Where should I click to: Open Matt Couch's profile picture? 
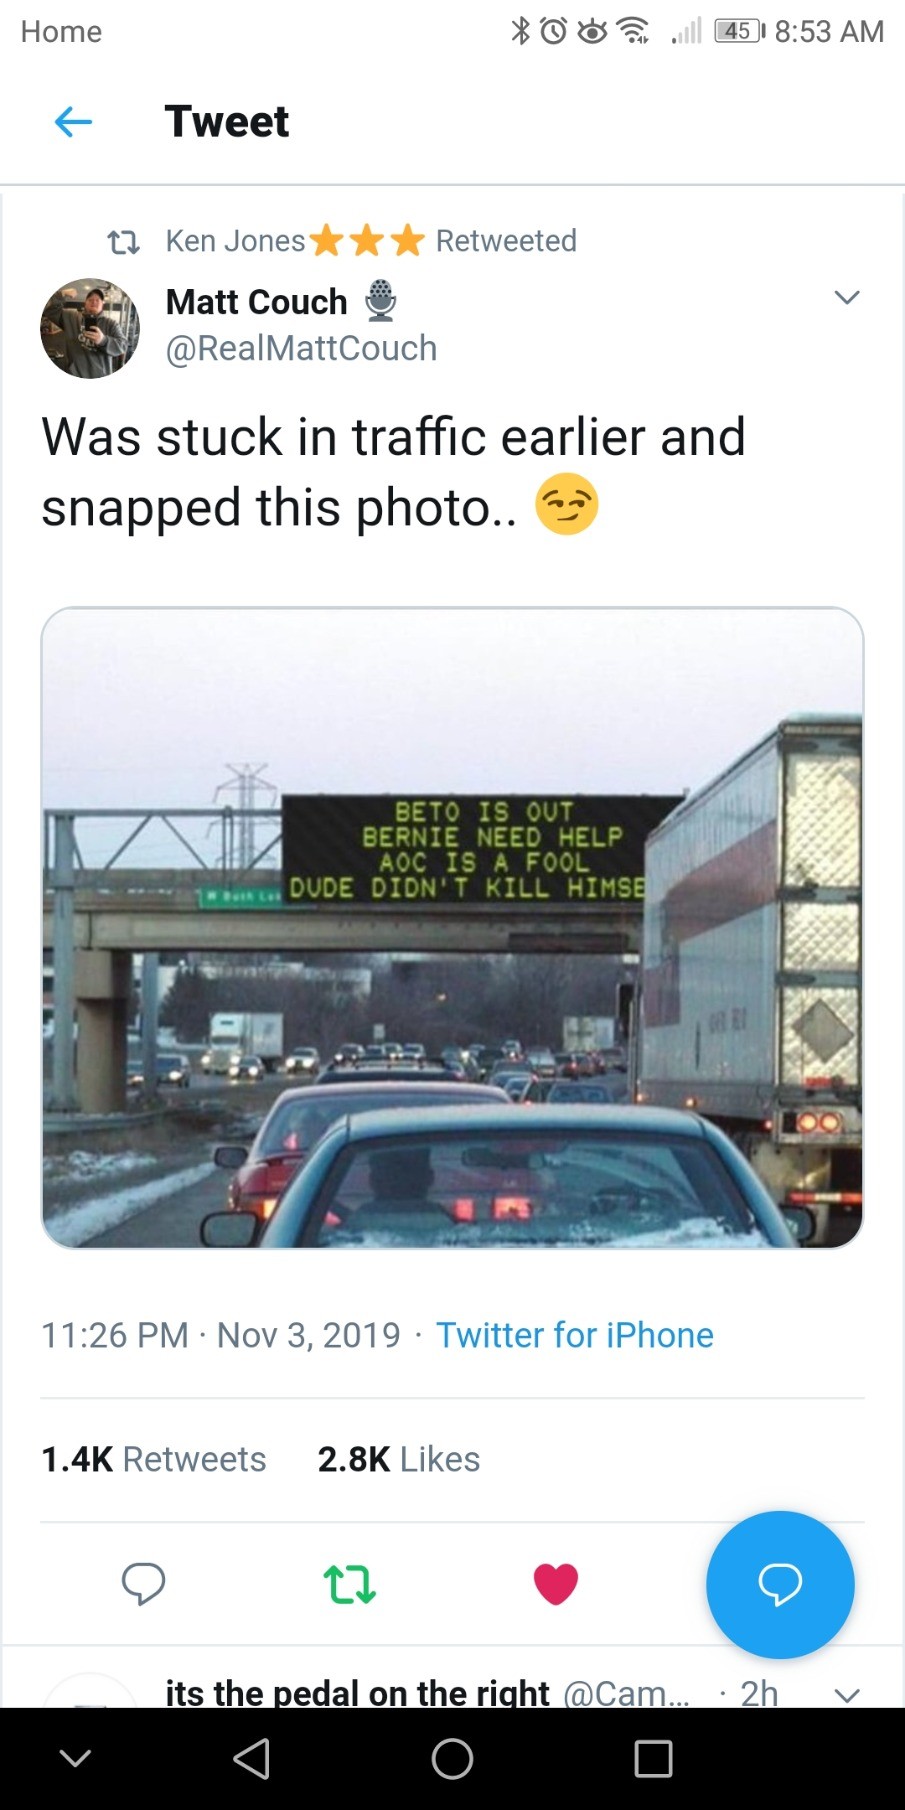(90, 328)
